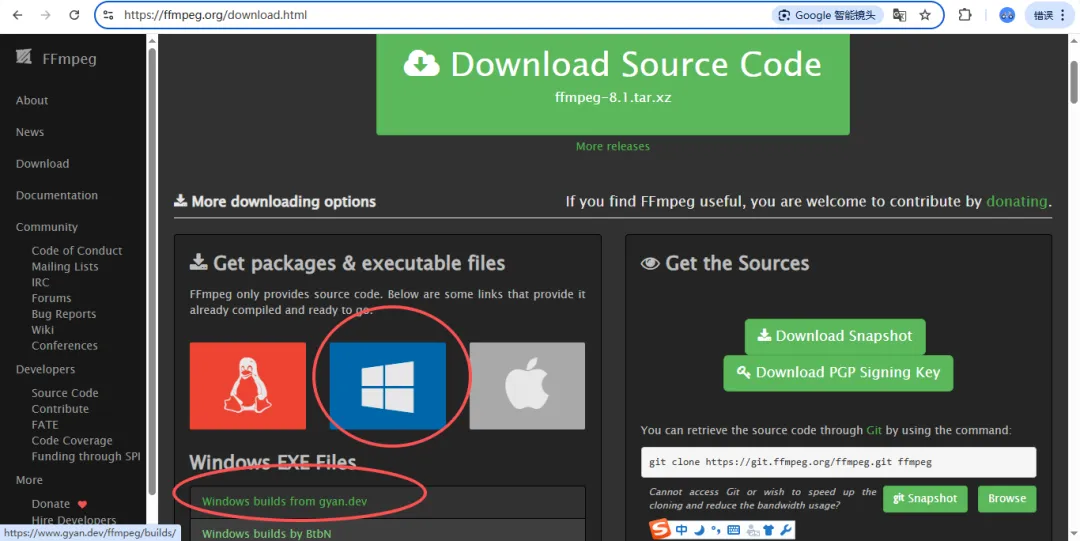Click the git Snapshot button

[925, 499]
